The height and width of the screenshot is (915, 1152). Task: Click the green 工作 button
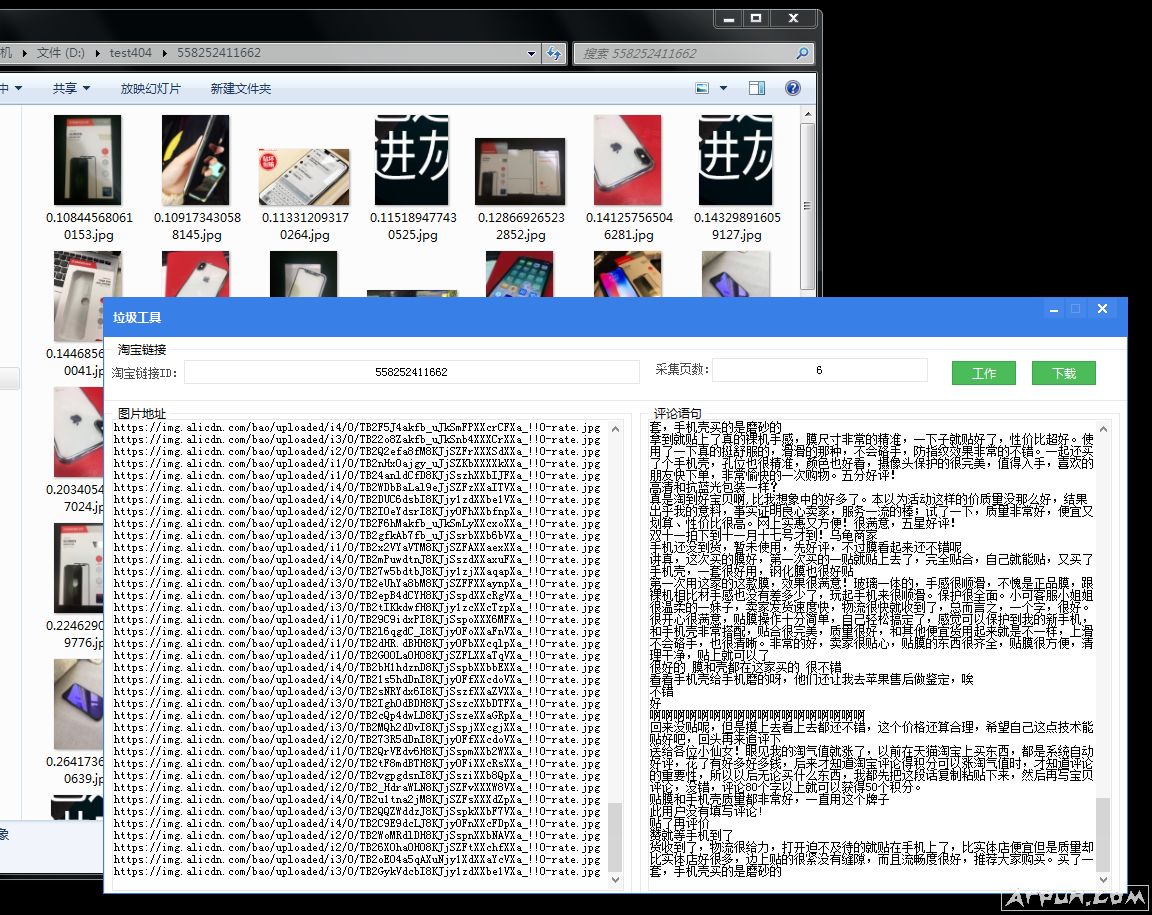point(983,373)
